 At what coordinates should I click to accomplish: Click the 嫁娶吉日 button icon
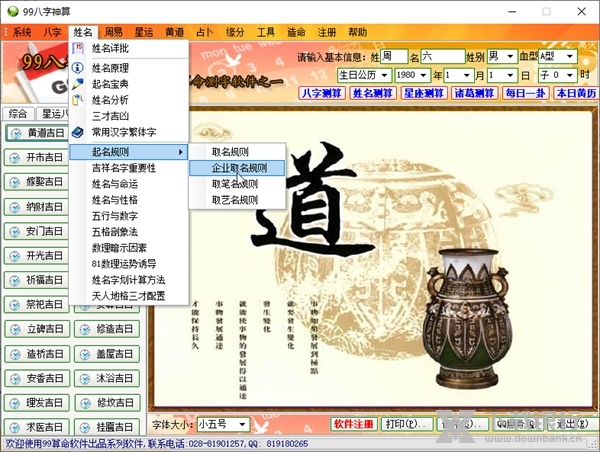[15, 182]
